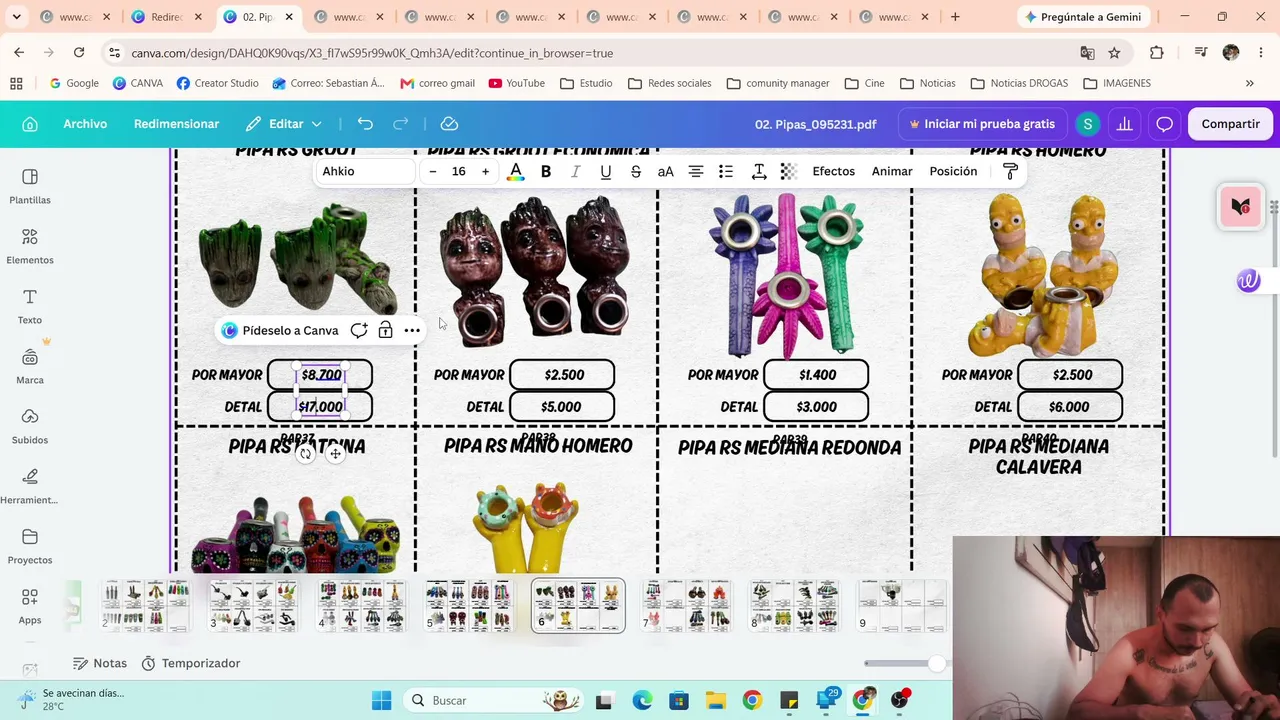Open the Canva home icon
Viewport: 1280px width, 720px height.
(x=30, y=124)
